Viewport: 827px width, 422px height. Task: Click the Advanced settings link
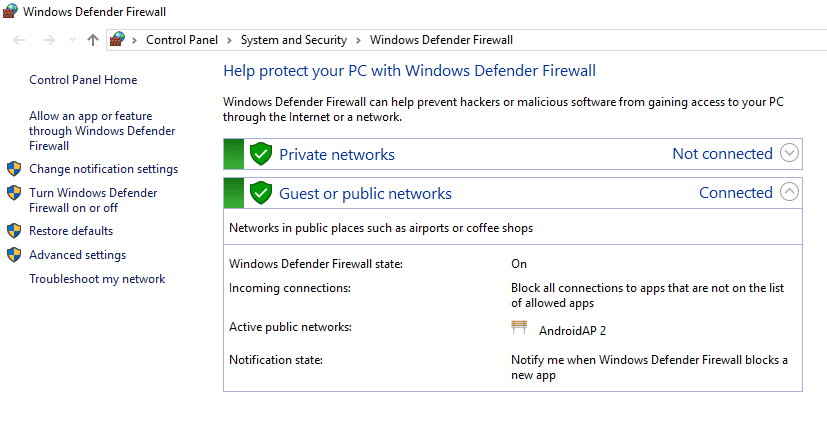click(x=77, y=255)
